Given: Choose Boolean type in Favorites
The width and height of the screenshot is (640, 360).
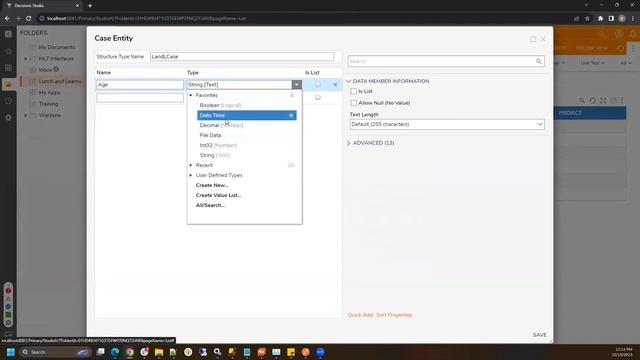Looking at the screenshot, I should [220, 105].
